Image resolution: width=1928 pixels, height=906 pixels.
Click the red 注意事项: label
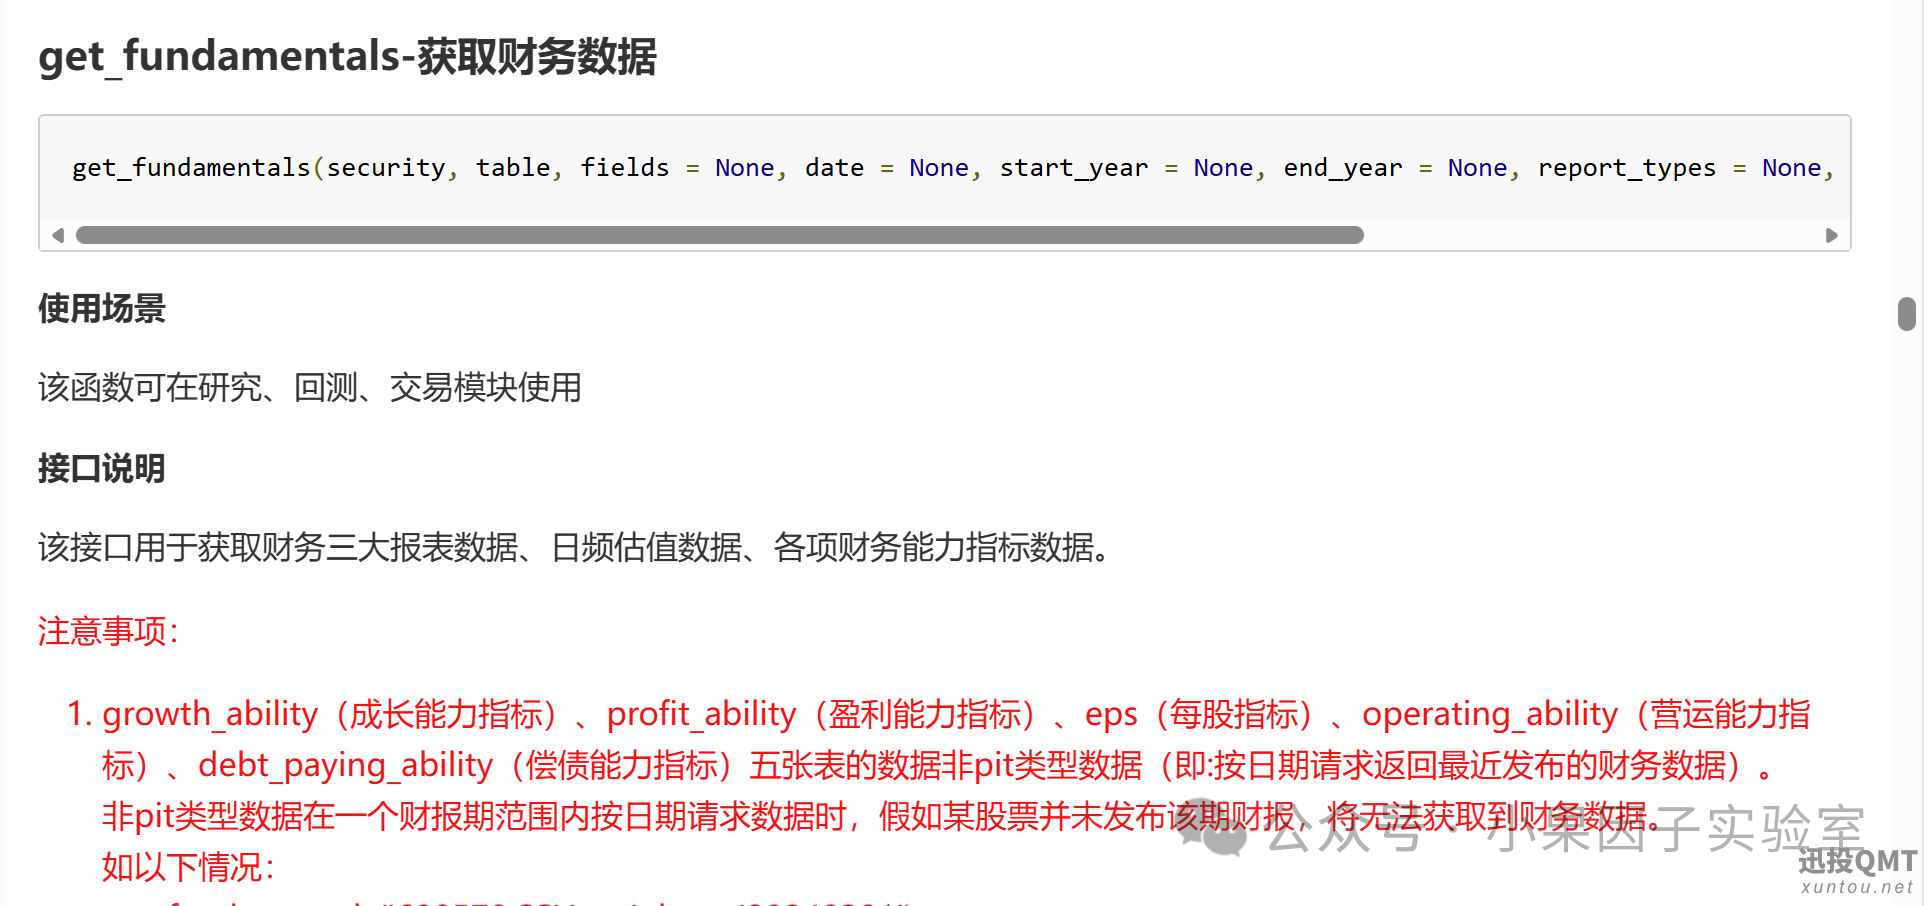pos(108,631)
